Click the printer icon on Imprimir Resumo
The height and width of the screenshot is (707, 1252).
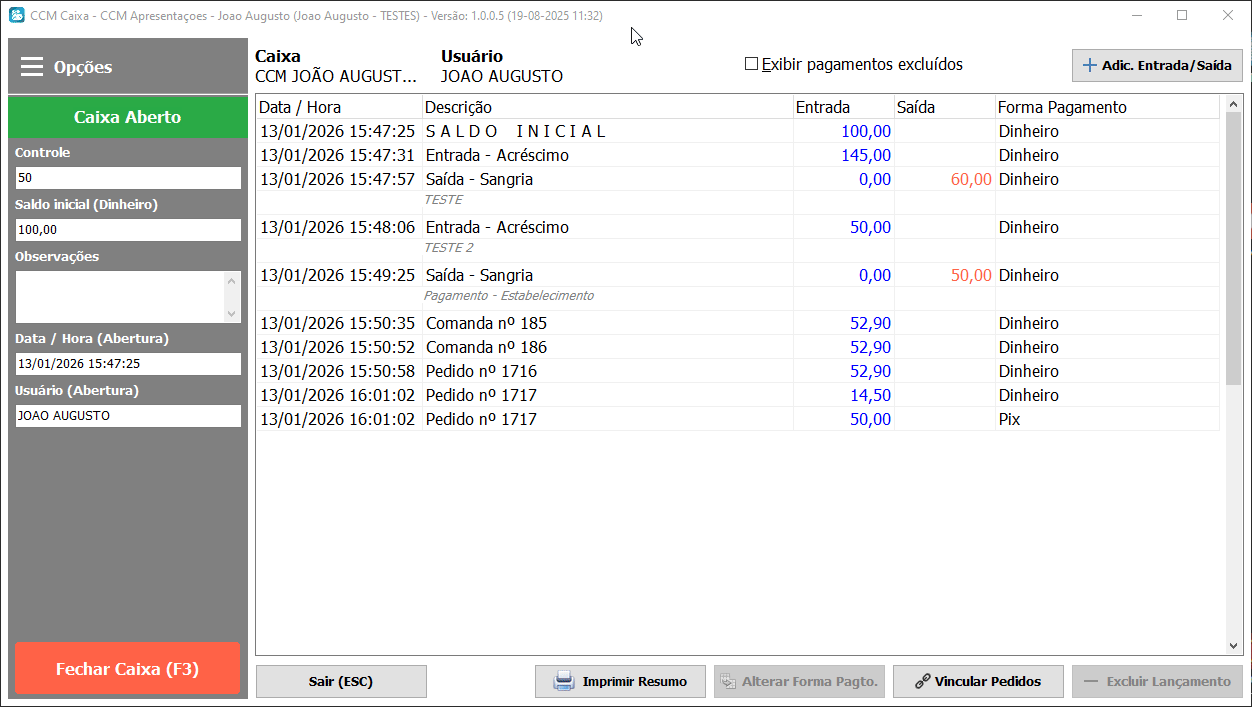click(564, 682)
